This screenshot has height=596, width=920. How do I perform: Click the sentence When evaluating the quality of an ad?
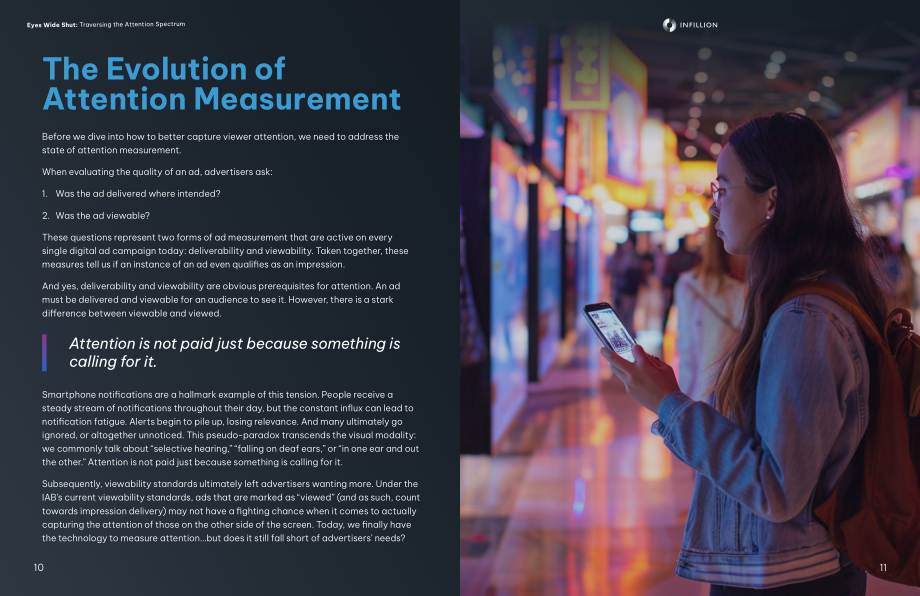pos(157,172)
